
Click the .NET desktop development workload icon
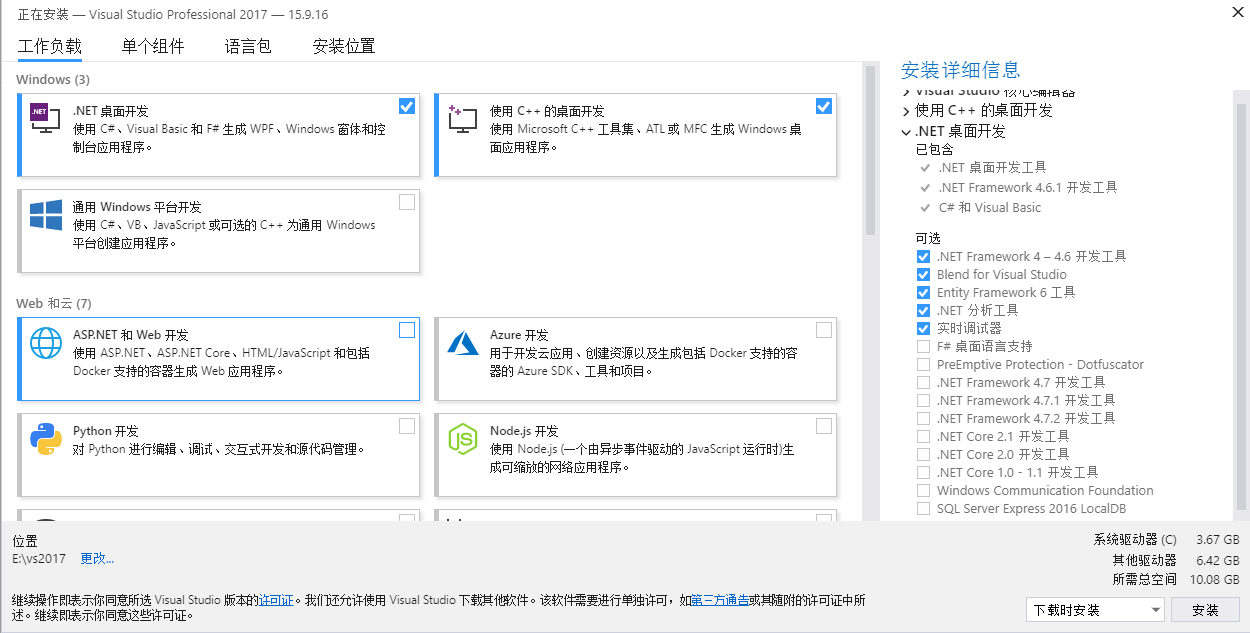45,118
